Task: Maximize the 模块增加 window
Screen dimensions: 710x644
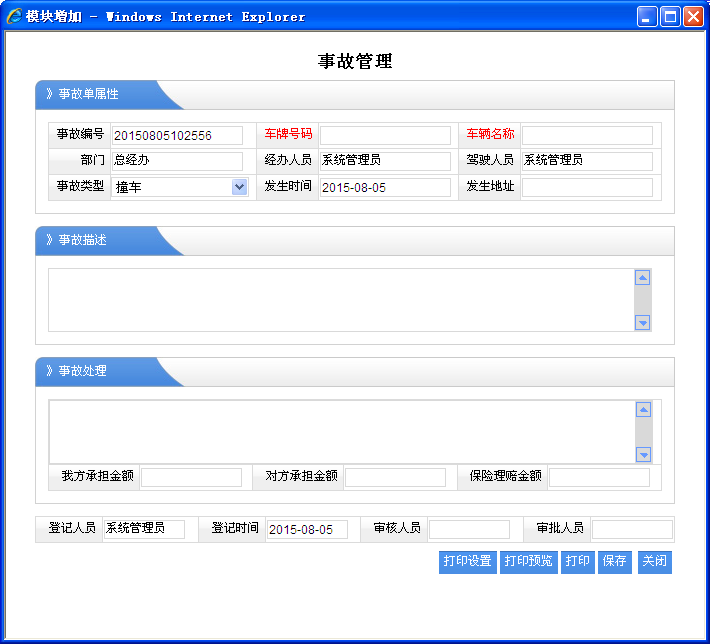Action: (x=670, y=16)
